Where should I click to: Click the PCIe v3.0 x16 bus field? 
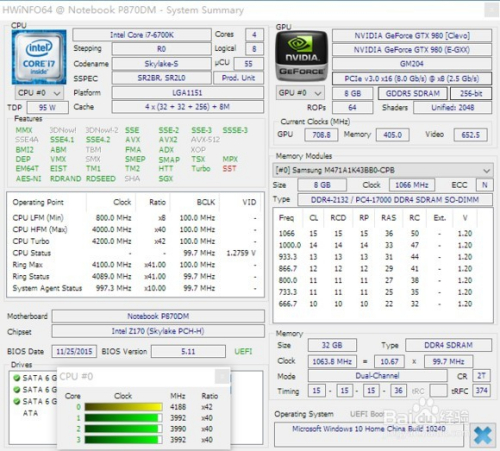412,79
